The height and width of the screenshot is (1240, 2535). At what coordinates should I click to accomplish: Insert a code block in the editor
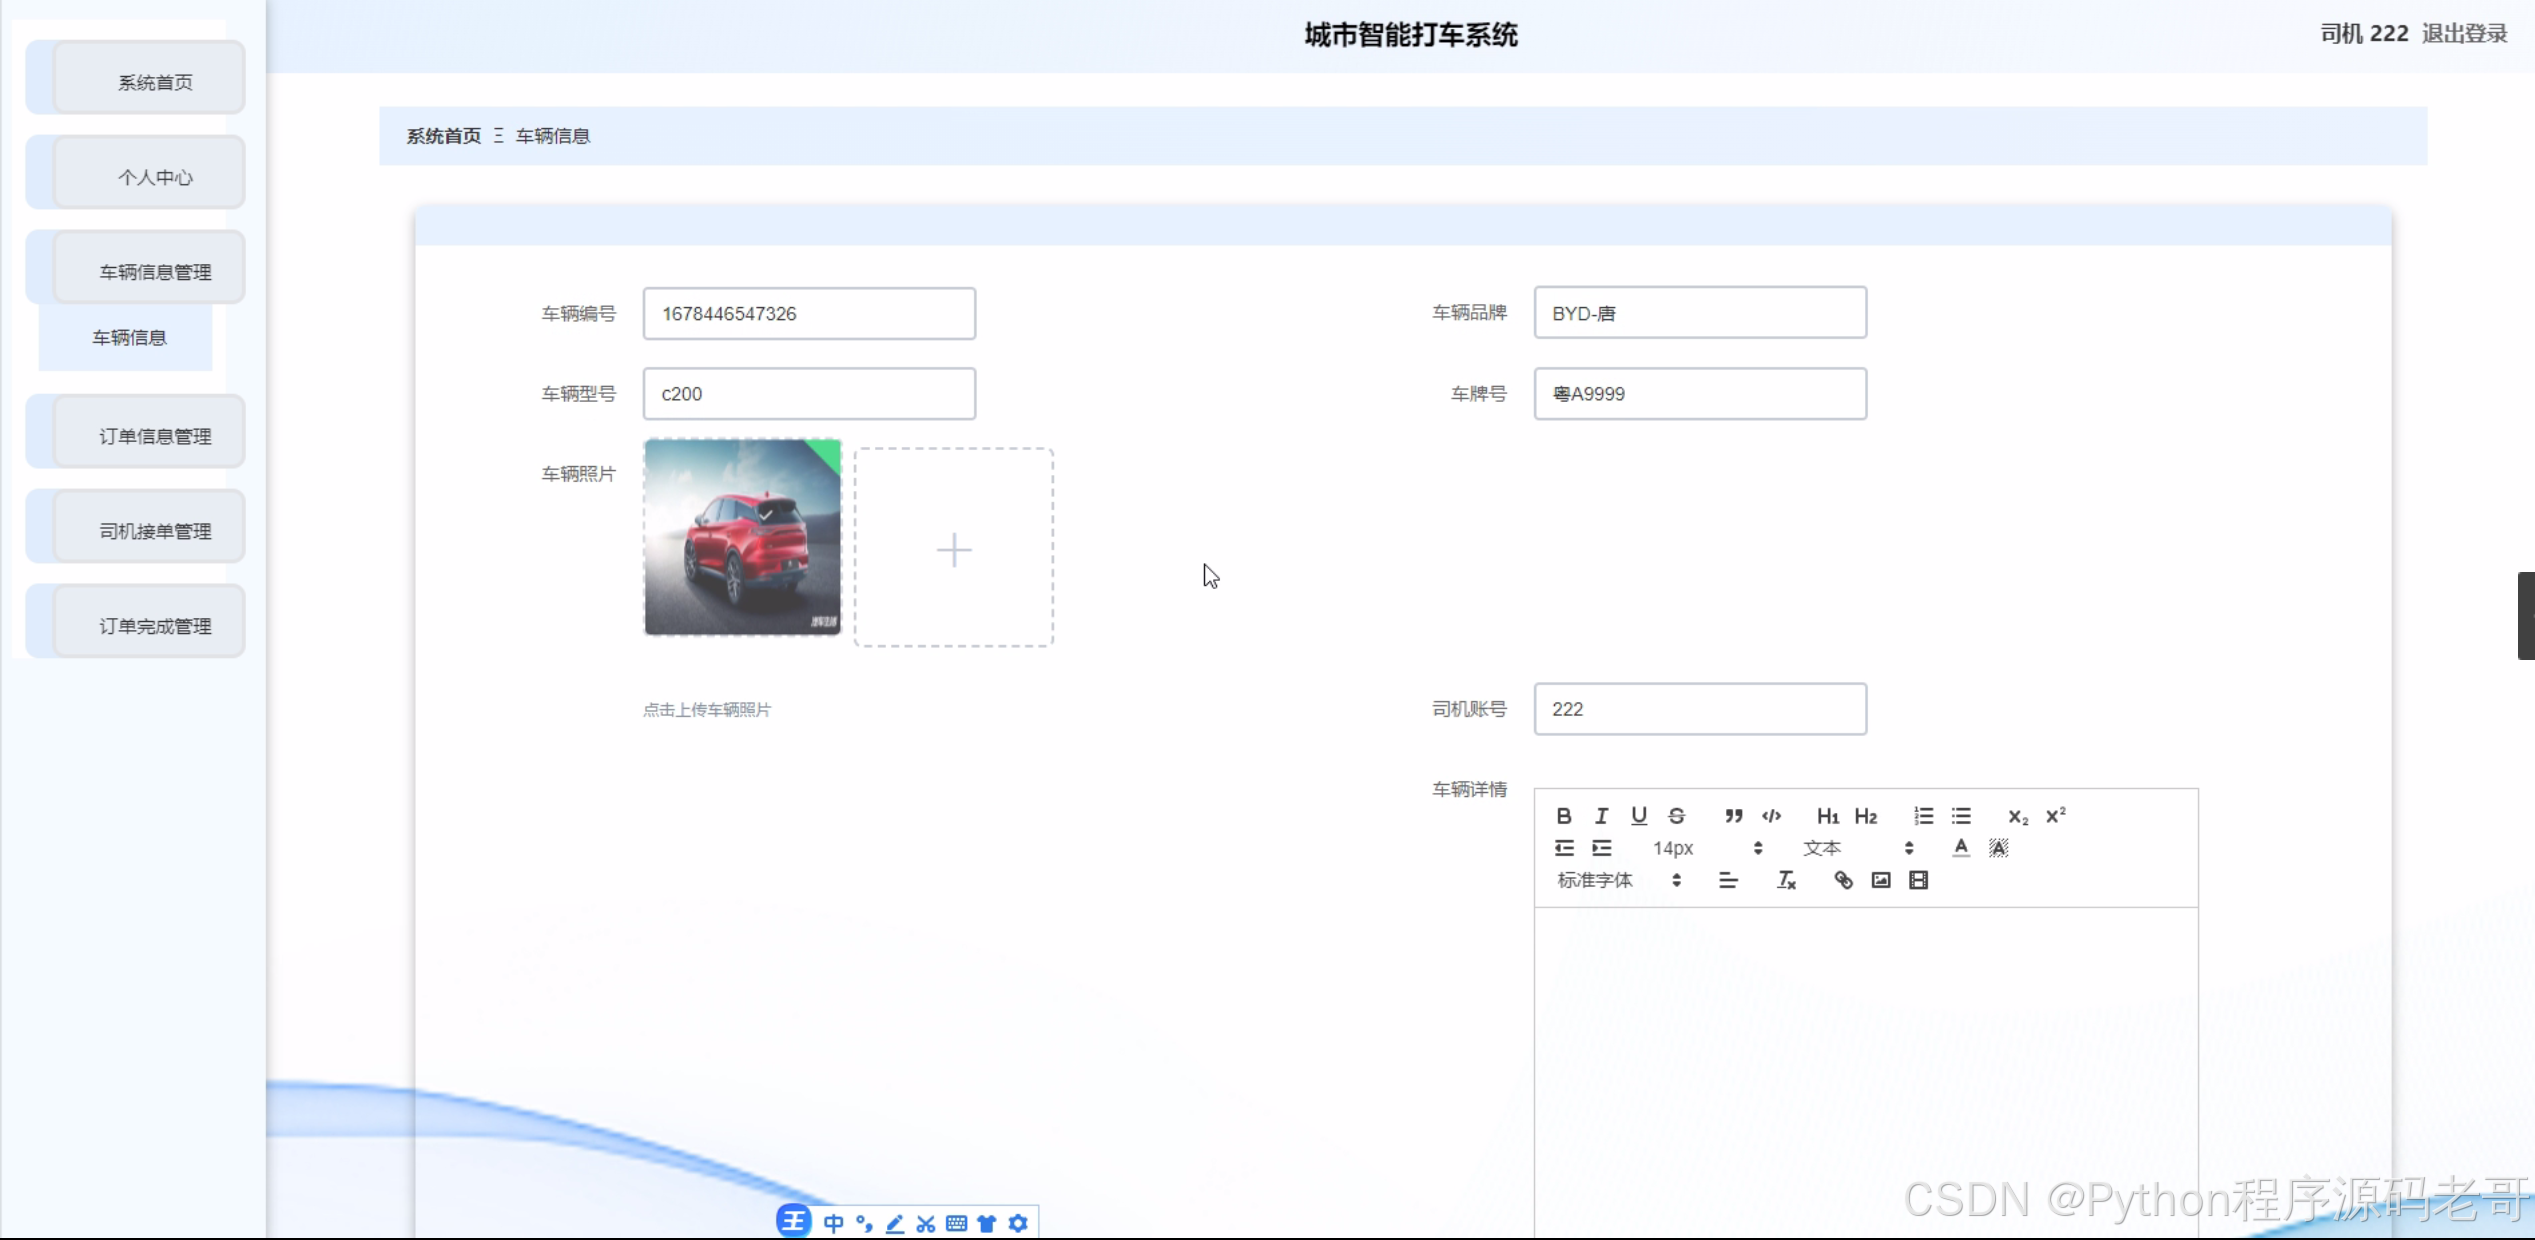[1771, 816]
